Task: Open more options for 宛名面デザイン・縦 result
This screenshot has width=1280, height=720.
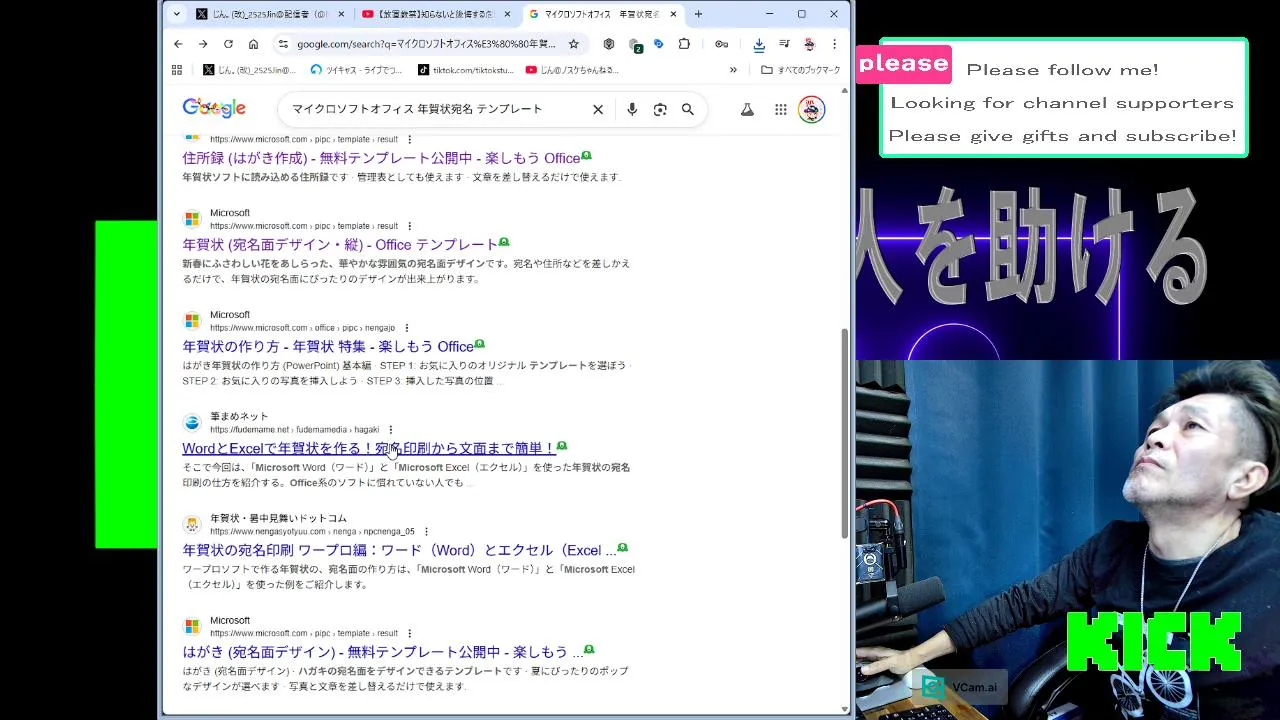Action: (409, 226)
